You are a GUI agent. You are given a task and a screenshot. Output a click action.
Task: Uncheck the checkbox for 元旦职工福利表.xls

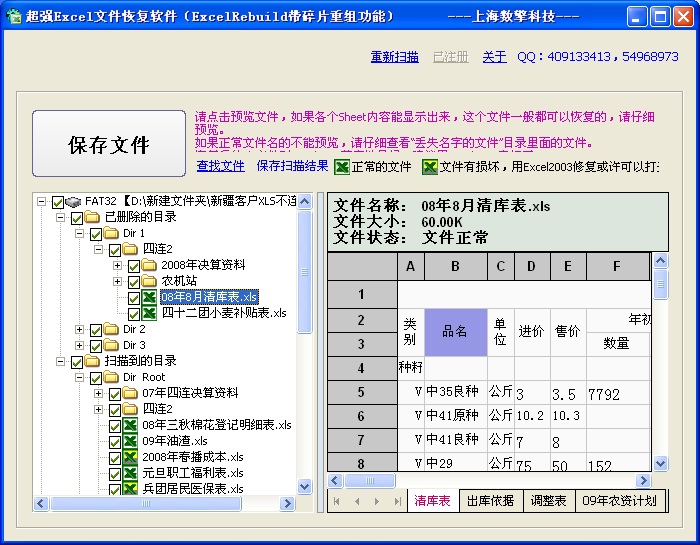[x=114, y=473]
